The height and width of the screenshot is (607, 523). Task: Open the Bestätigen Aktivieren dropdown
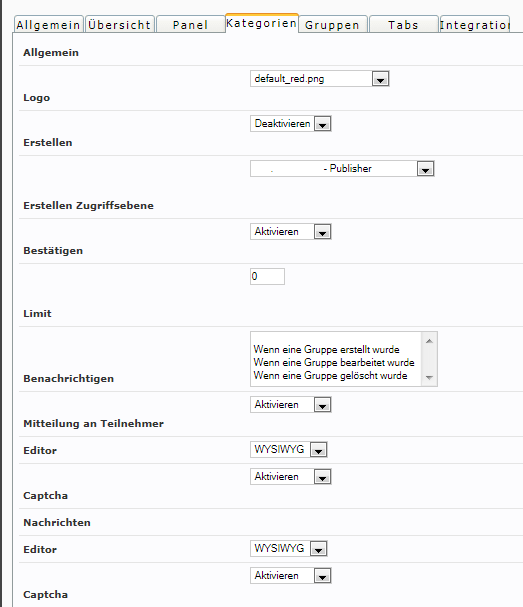tap(290, 231)
